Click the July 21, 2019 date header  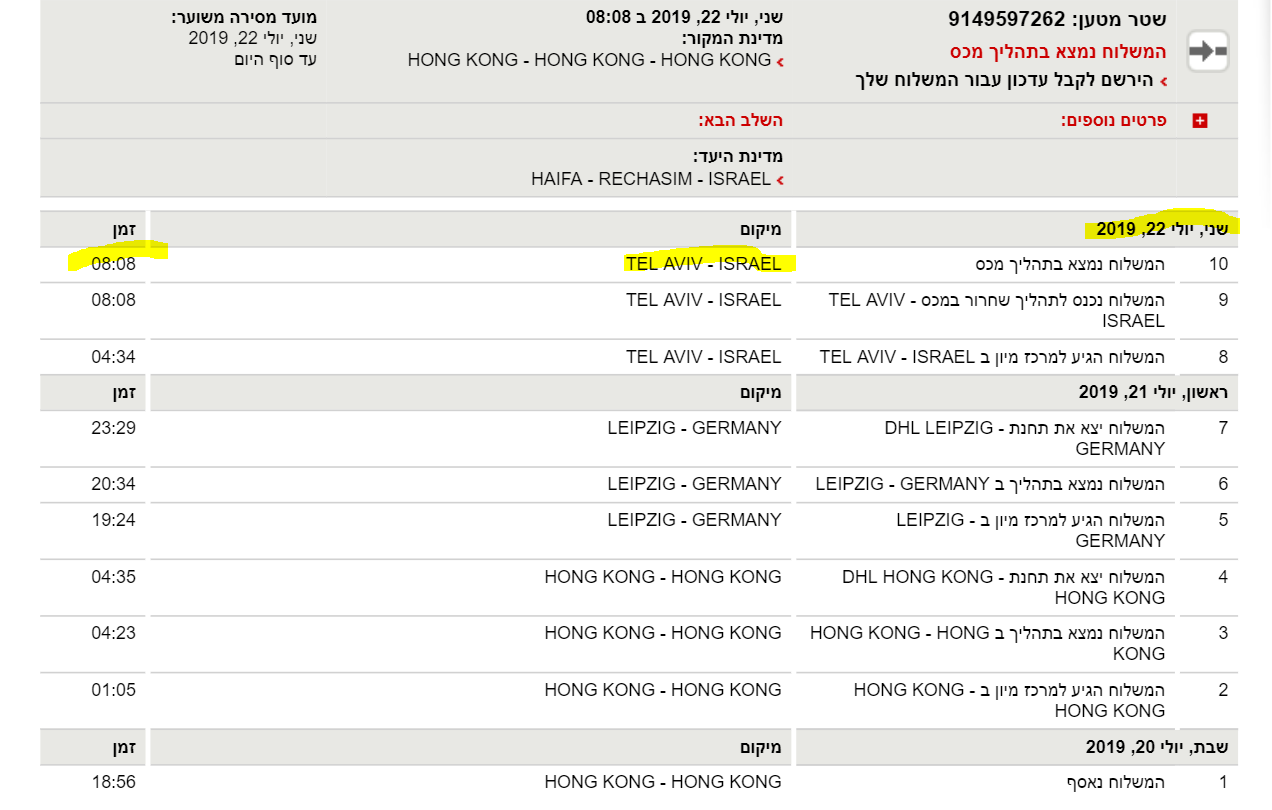(1152, 392)
